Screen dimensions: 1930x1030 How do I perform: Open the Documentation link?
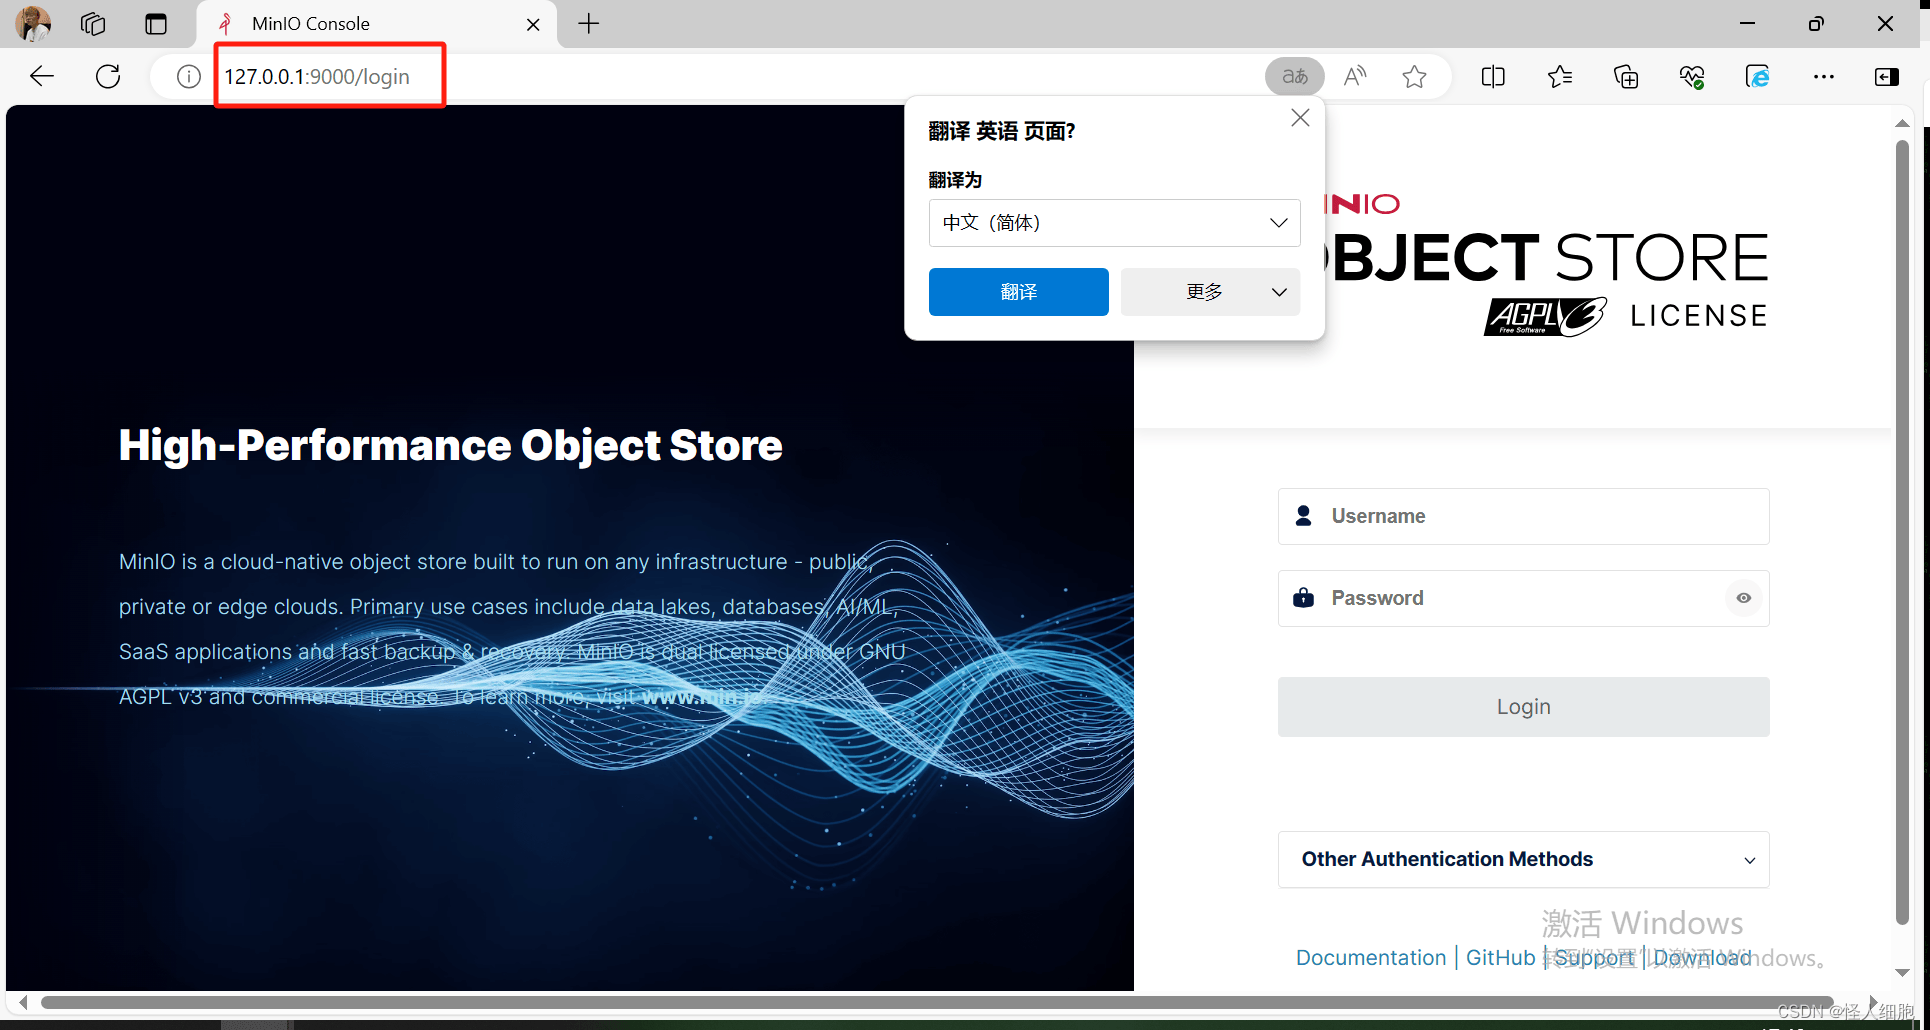(1370, 958)
